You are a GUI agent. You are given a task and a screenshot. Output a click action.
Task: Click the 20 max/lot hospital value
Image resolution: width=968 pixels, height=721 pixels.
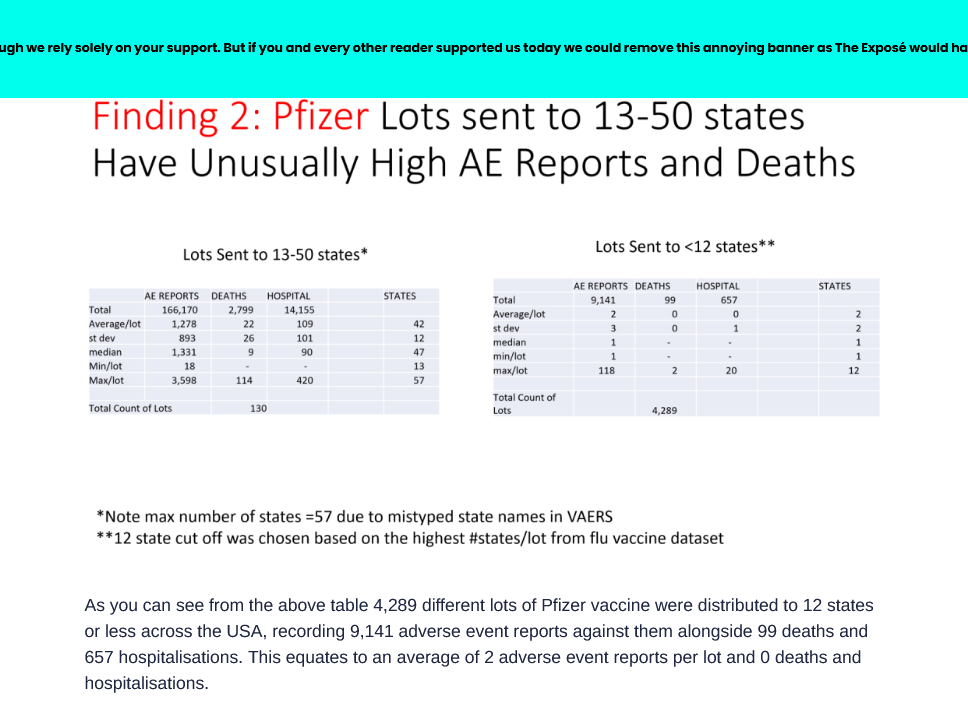[731, 370]
